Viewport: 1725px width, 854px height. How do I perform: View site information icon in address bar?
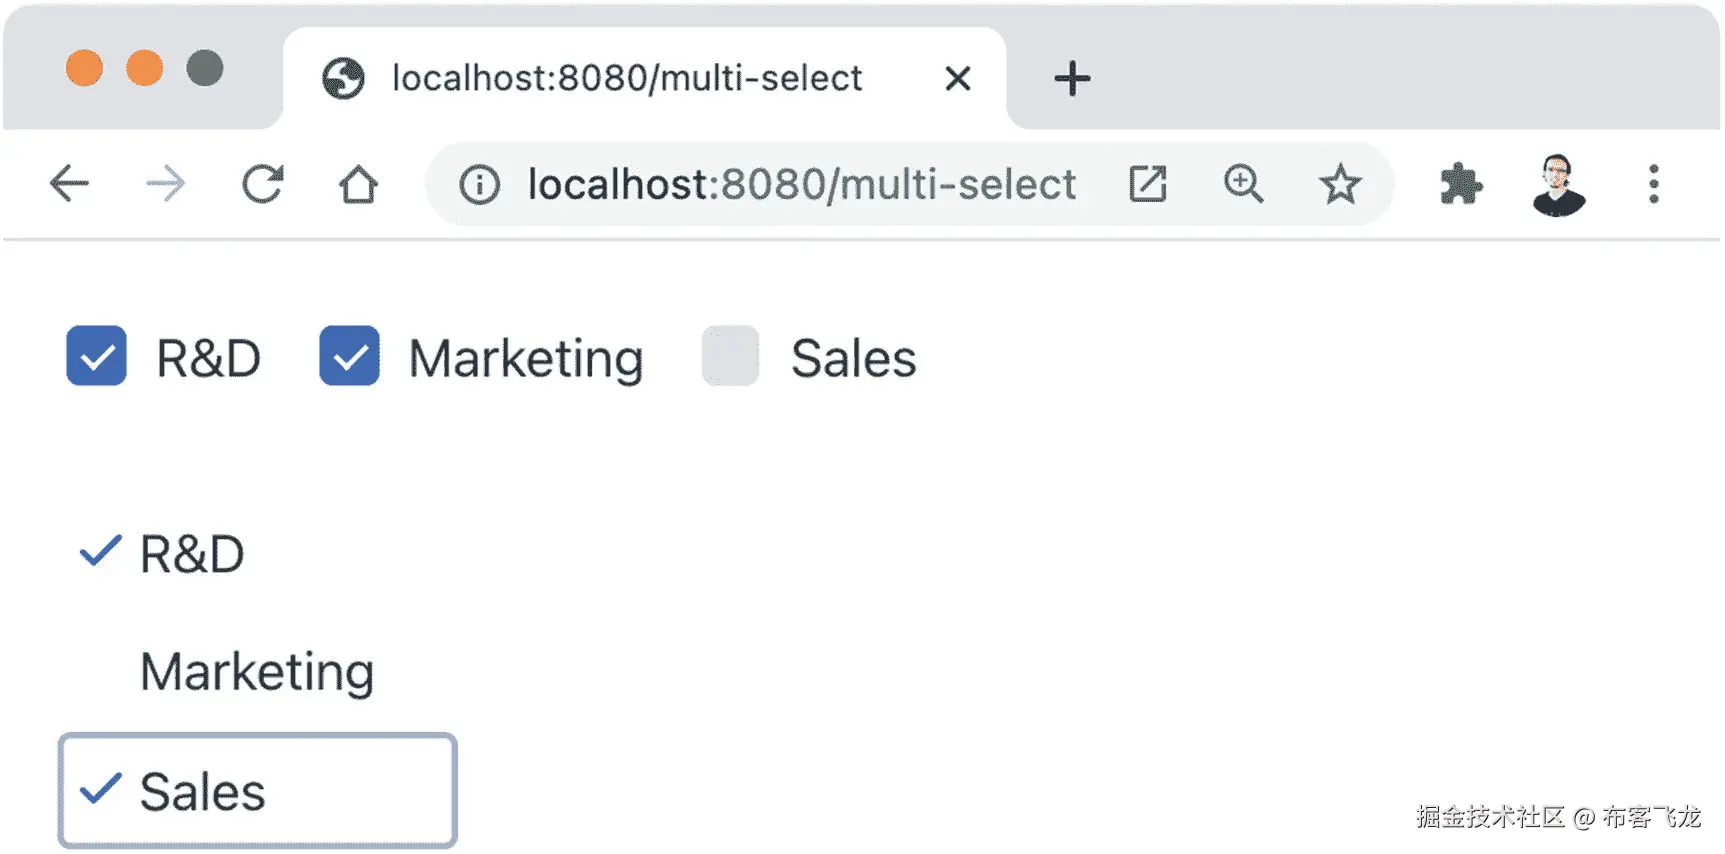tap(480, 185)
